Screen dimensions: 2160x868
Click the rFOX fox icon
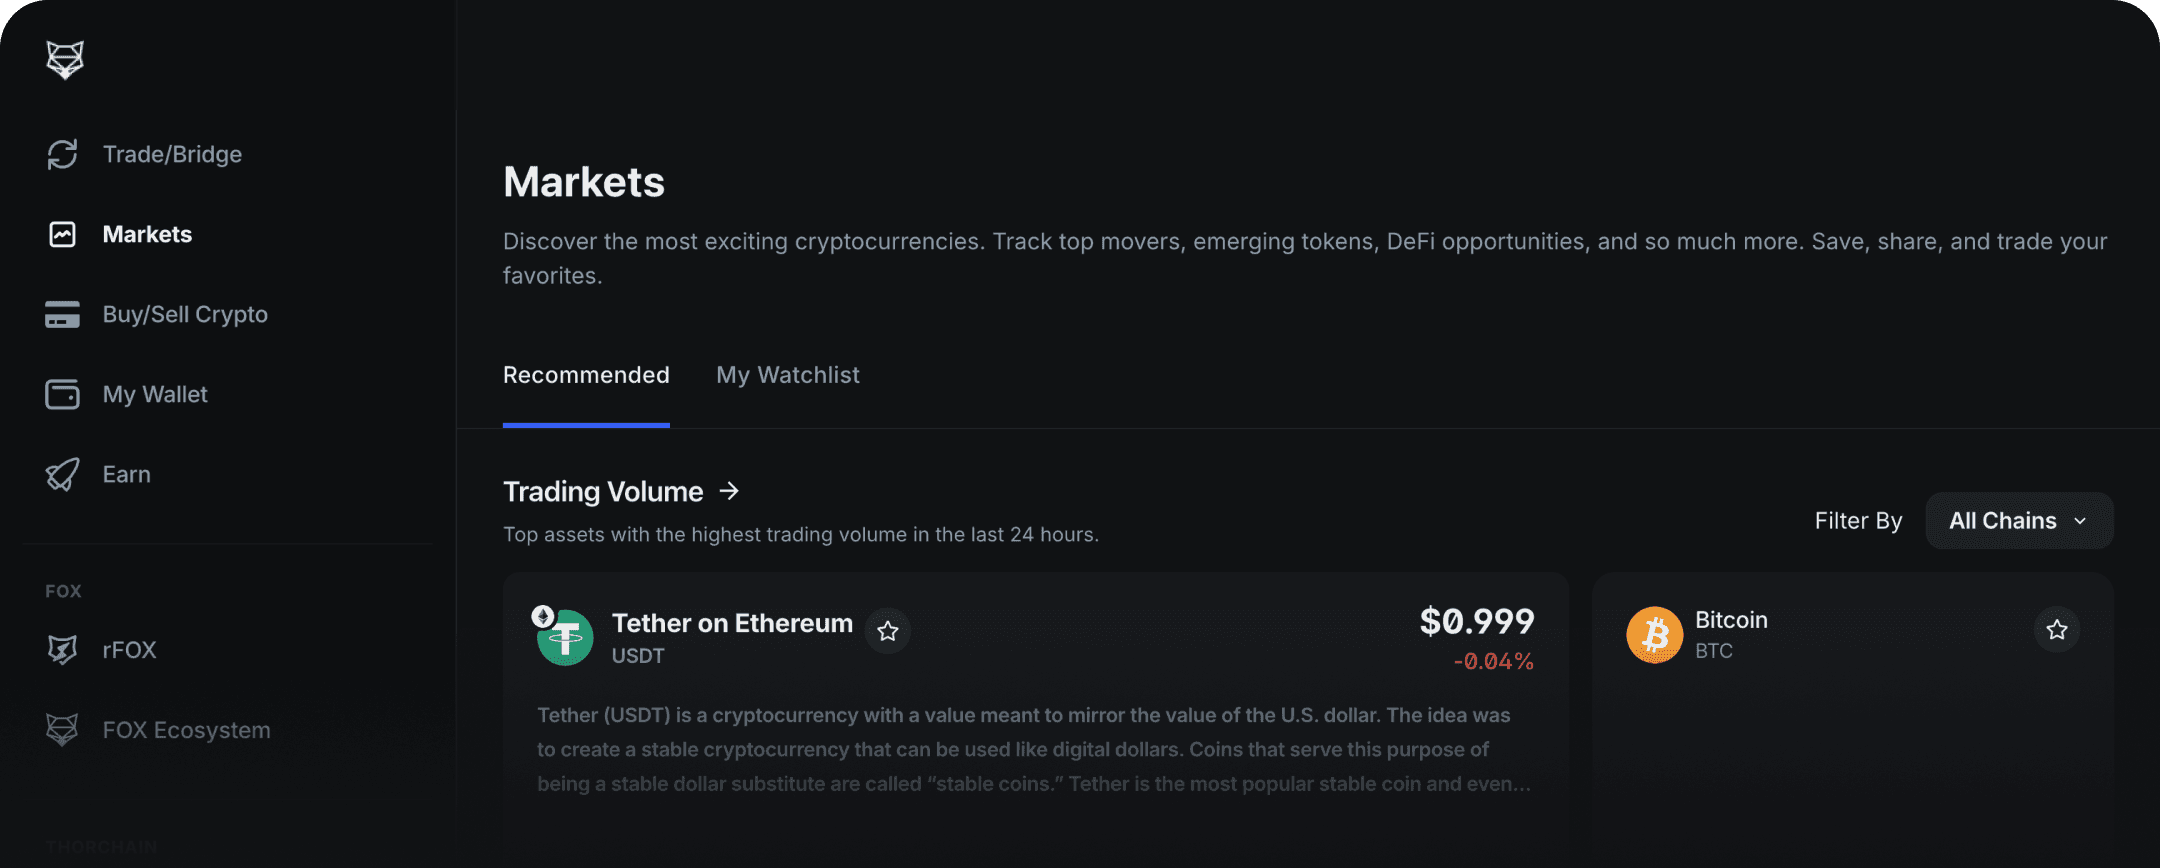point(62,650)
